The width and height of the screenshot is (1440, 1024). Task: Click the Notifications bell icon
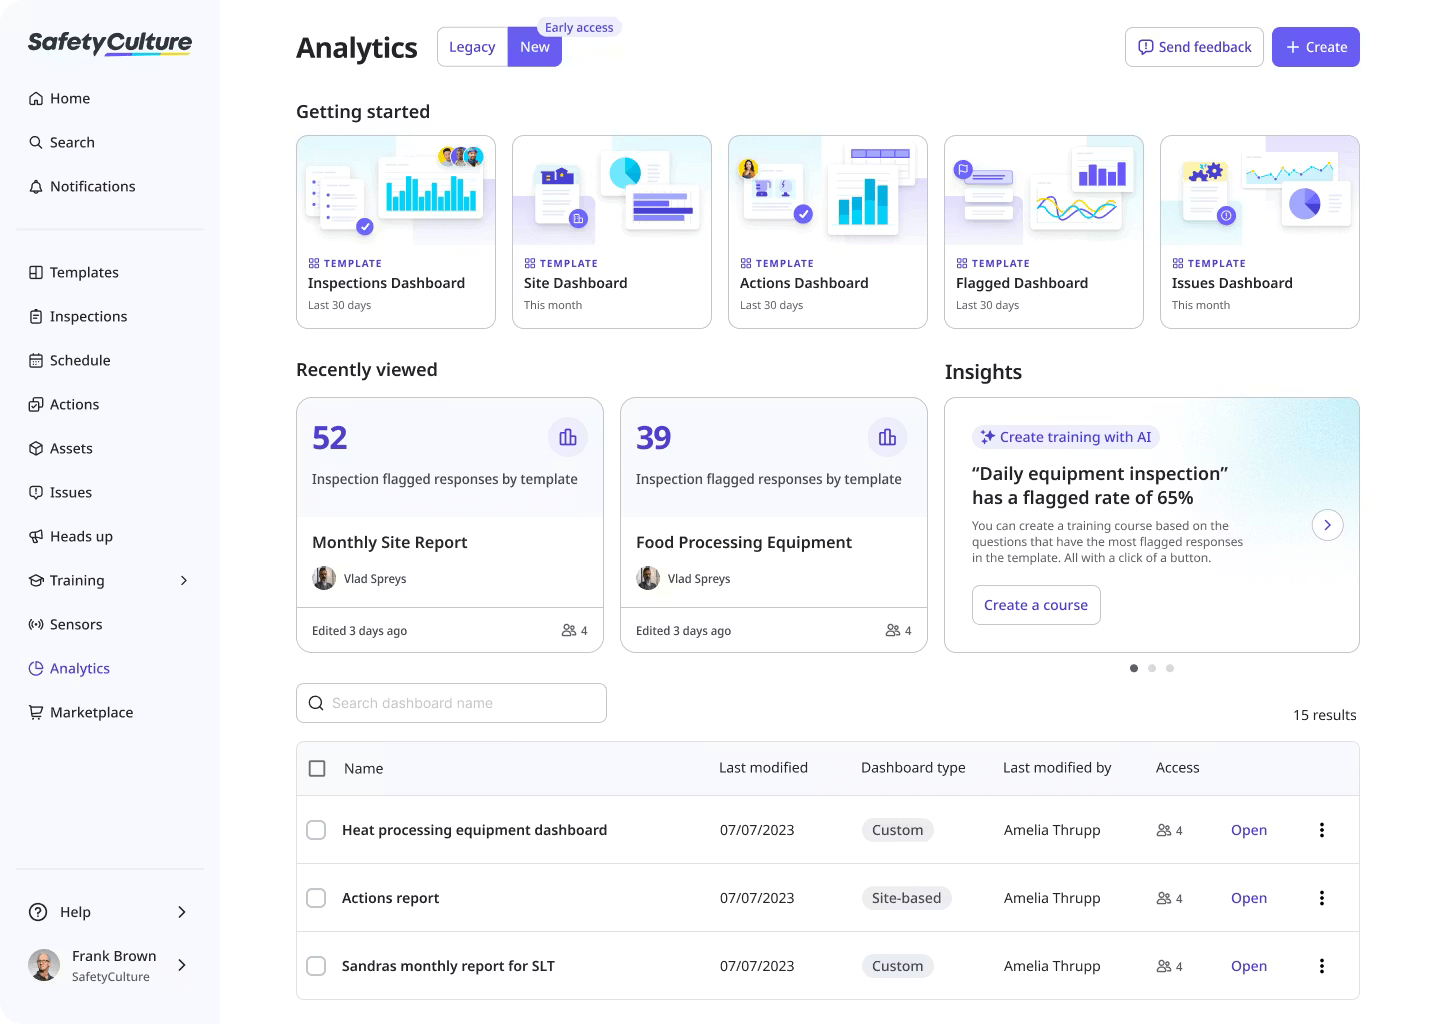36,186
